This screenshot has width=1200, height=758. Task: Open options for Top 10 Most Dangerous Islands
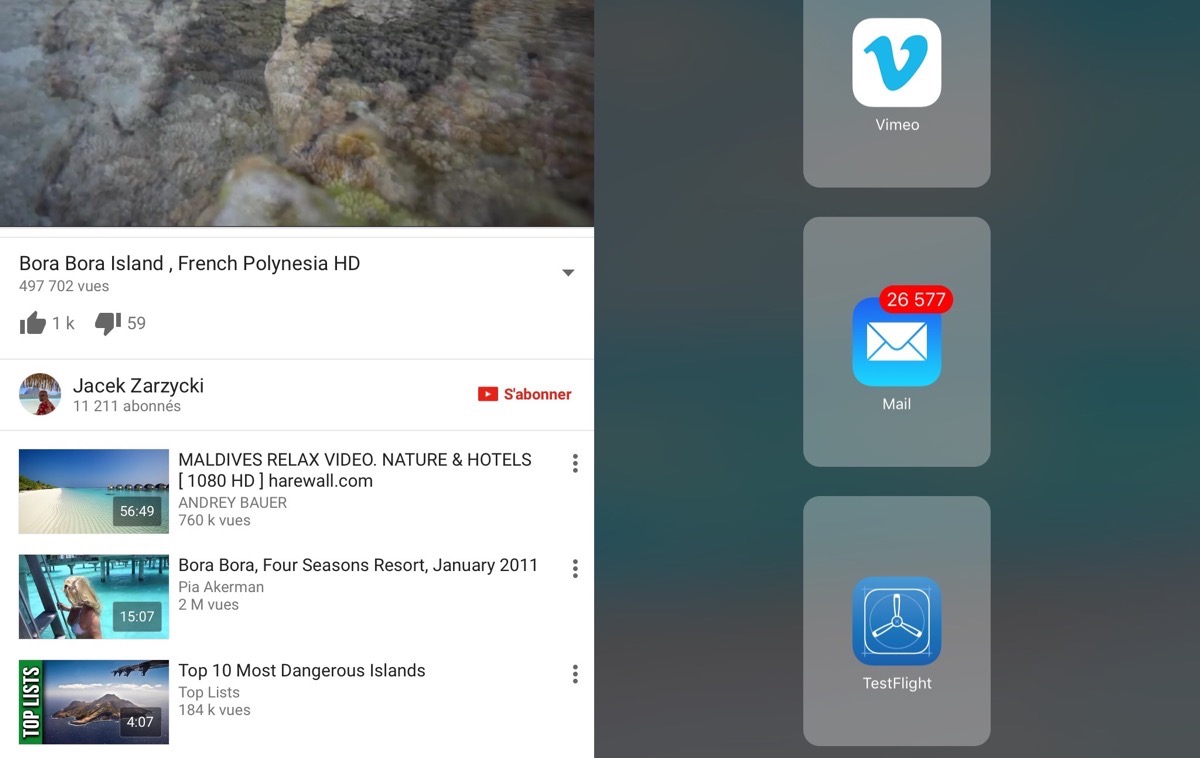(575, 674)
